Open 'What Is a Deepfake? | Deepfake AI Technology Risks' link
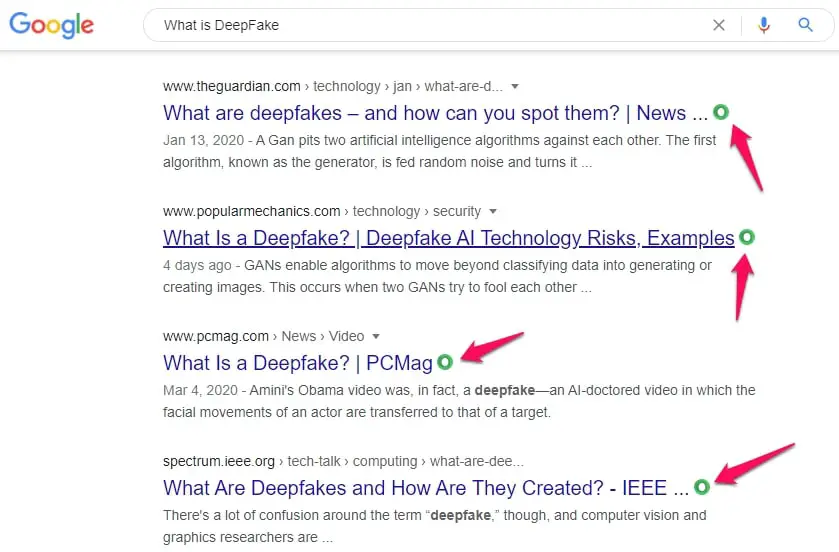 [448, 238]
